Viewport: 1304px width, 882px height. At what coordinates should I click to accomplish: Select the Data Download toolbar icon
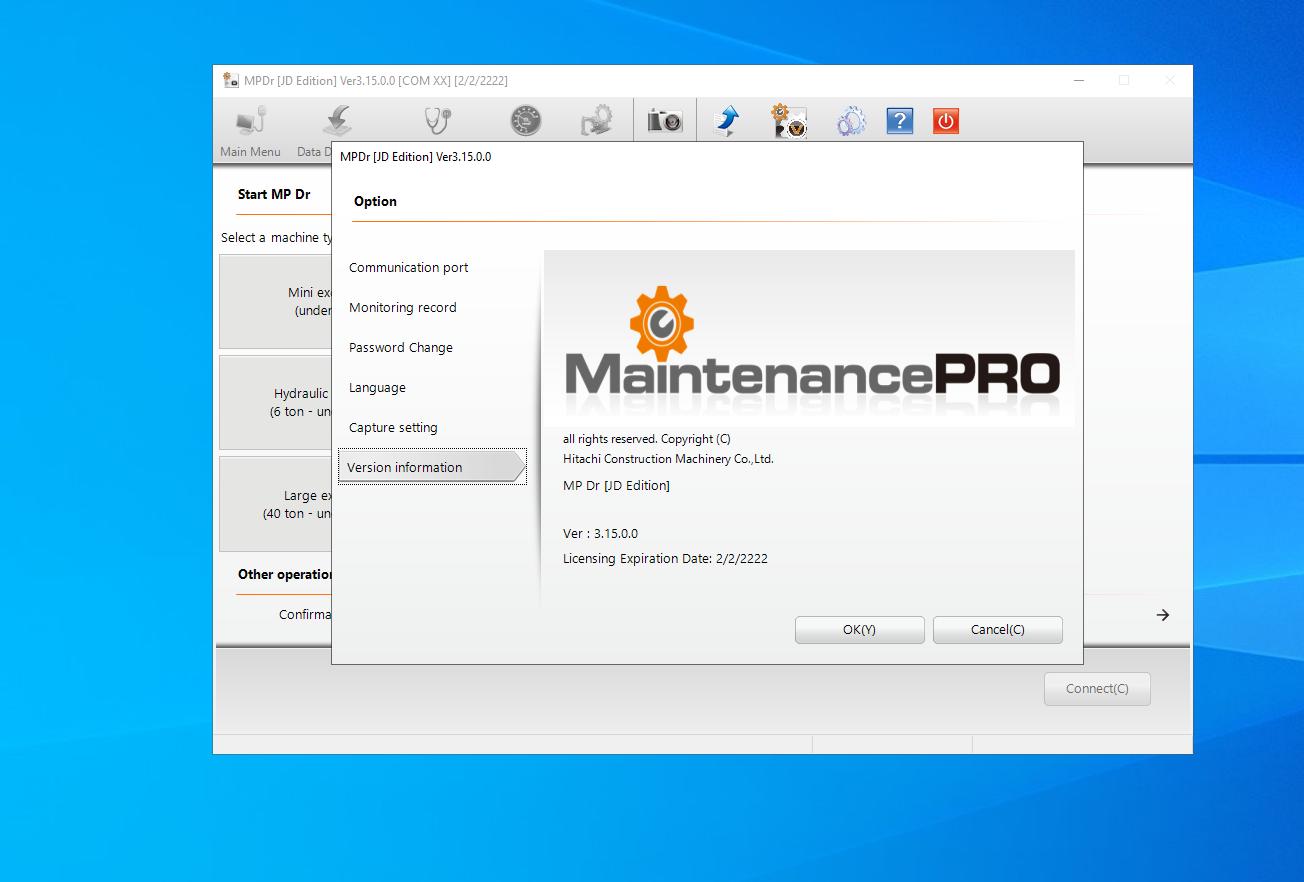pyautogui.click(x=336, y=119)
